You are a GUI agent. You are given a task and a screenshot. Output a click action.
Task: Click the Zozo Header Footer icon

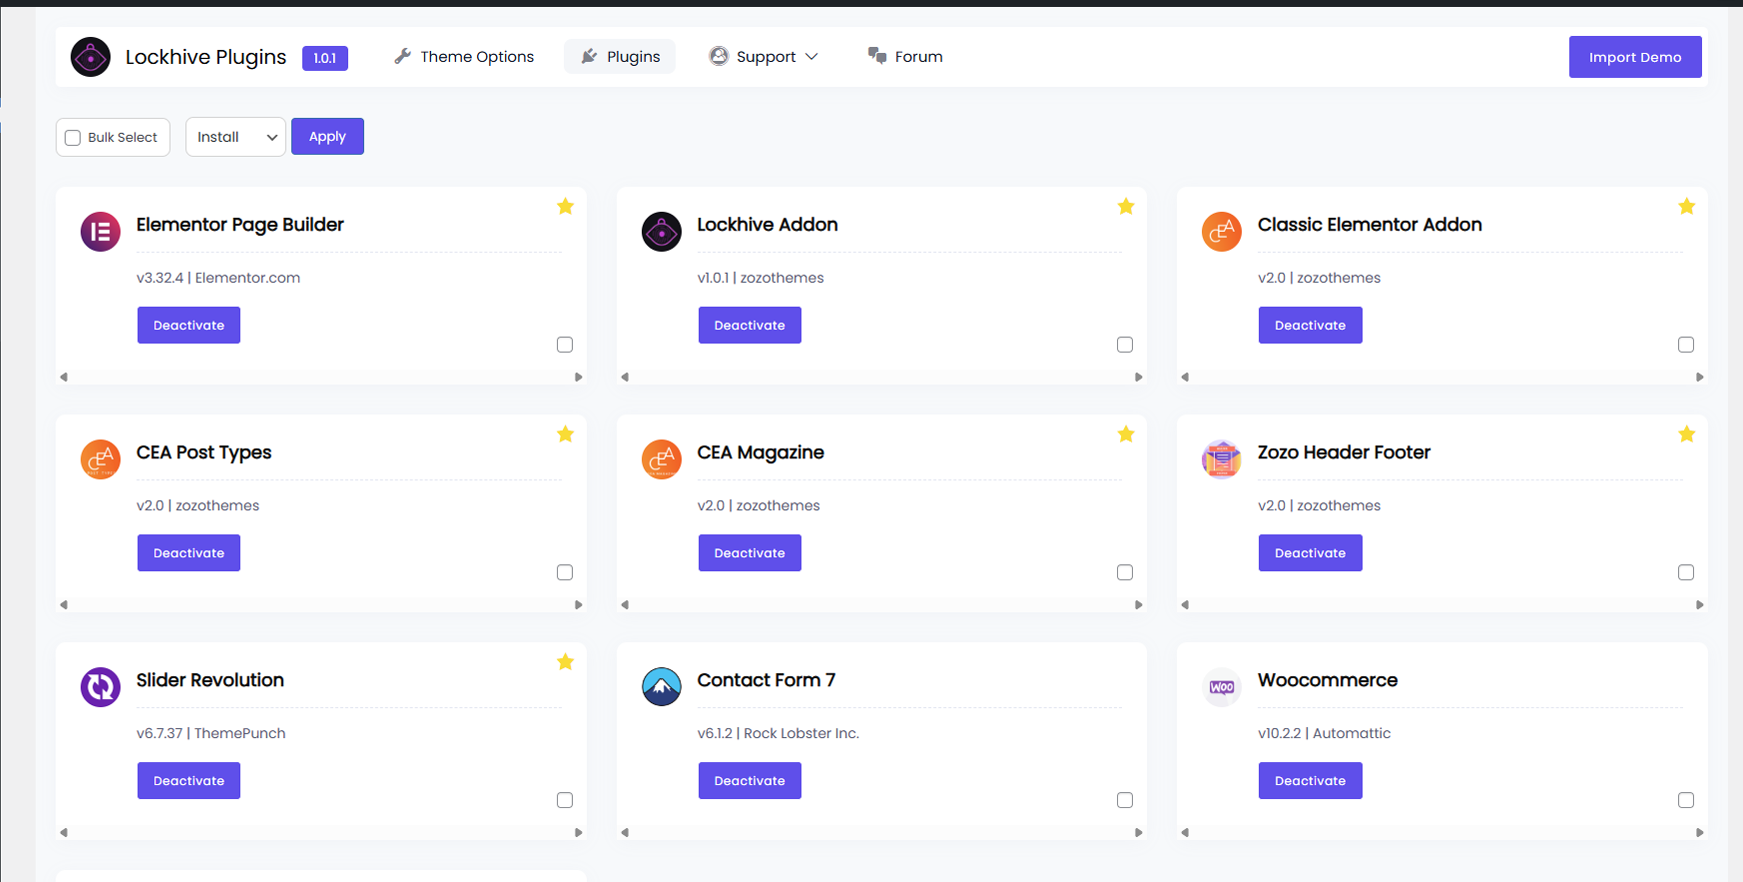[x=1221, y=459]
